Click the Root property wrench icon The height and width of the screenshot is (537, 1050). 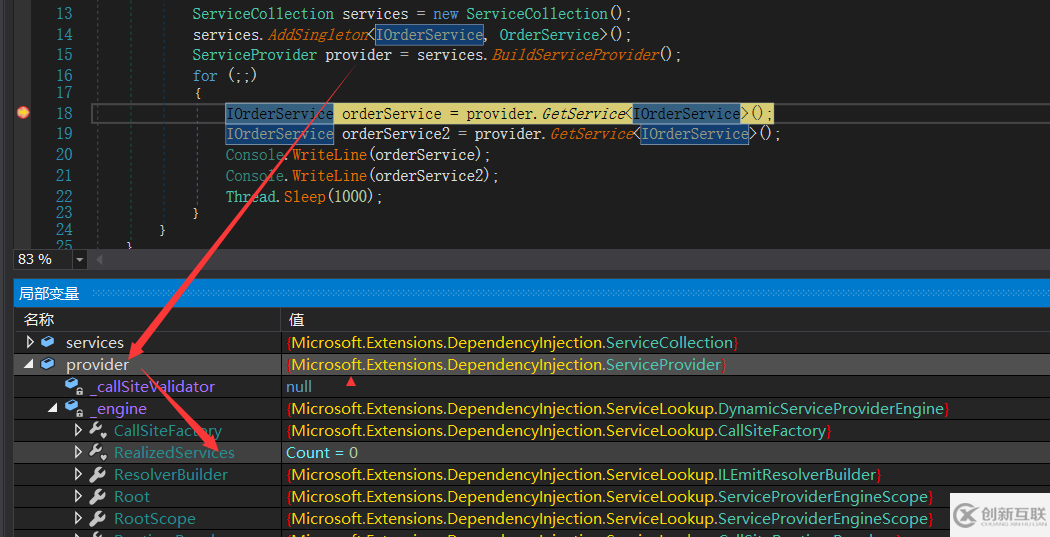tap(98, 496)
